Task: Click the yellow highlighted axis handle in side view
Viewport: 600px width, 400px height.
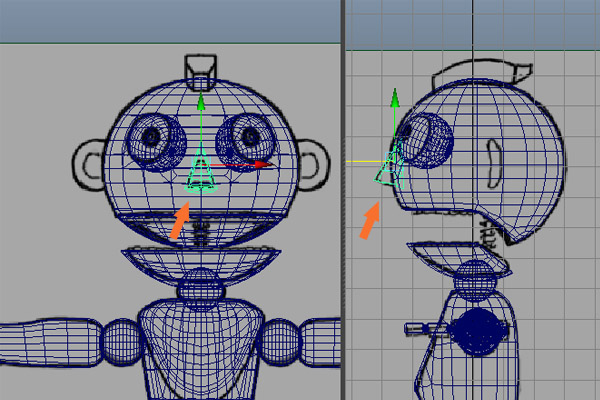Action: (x=366, y=162)
